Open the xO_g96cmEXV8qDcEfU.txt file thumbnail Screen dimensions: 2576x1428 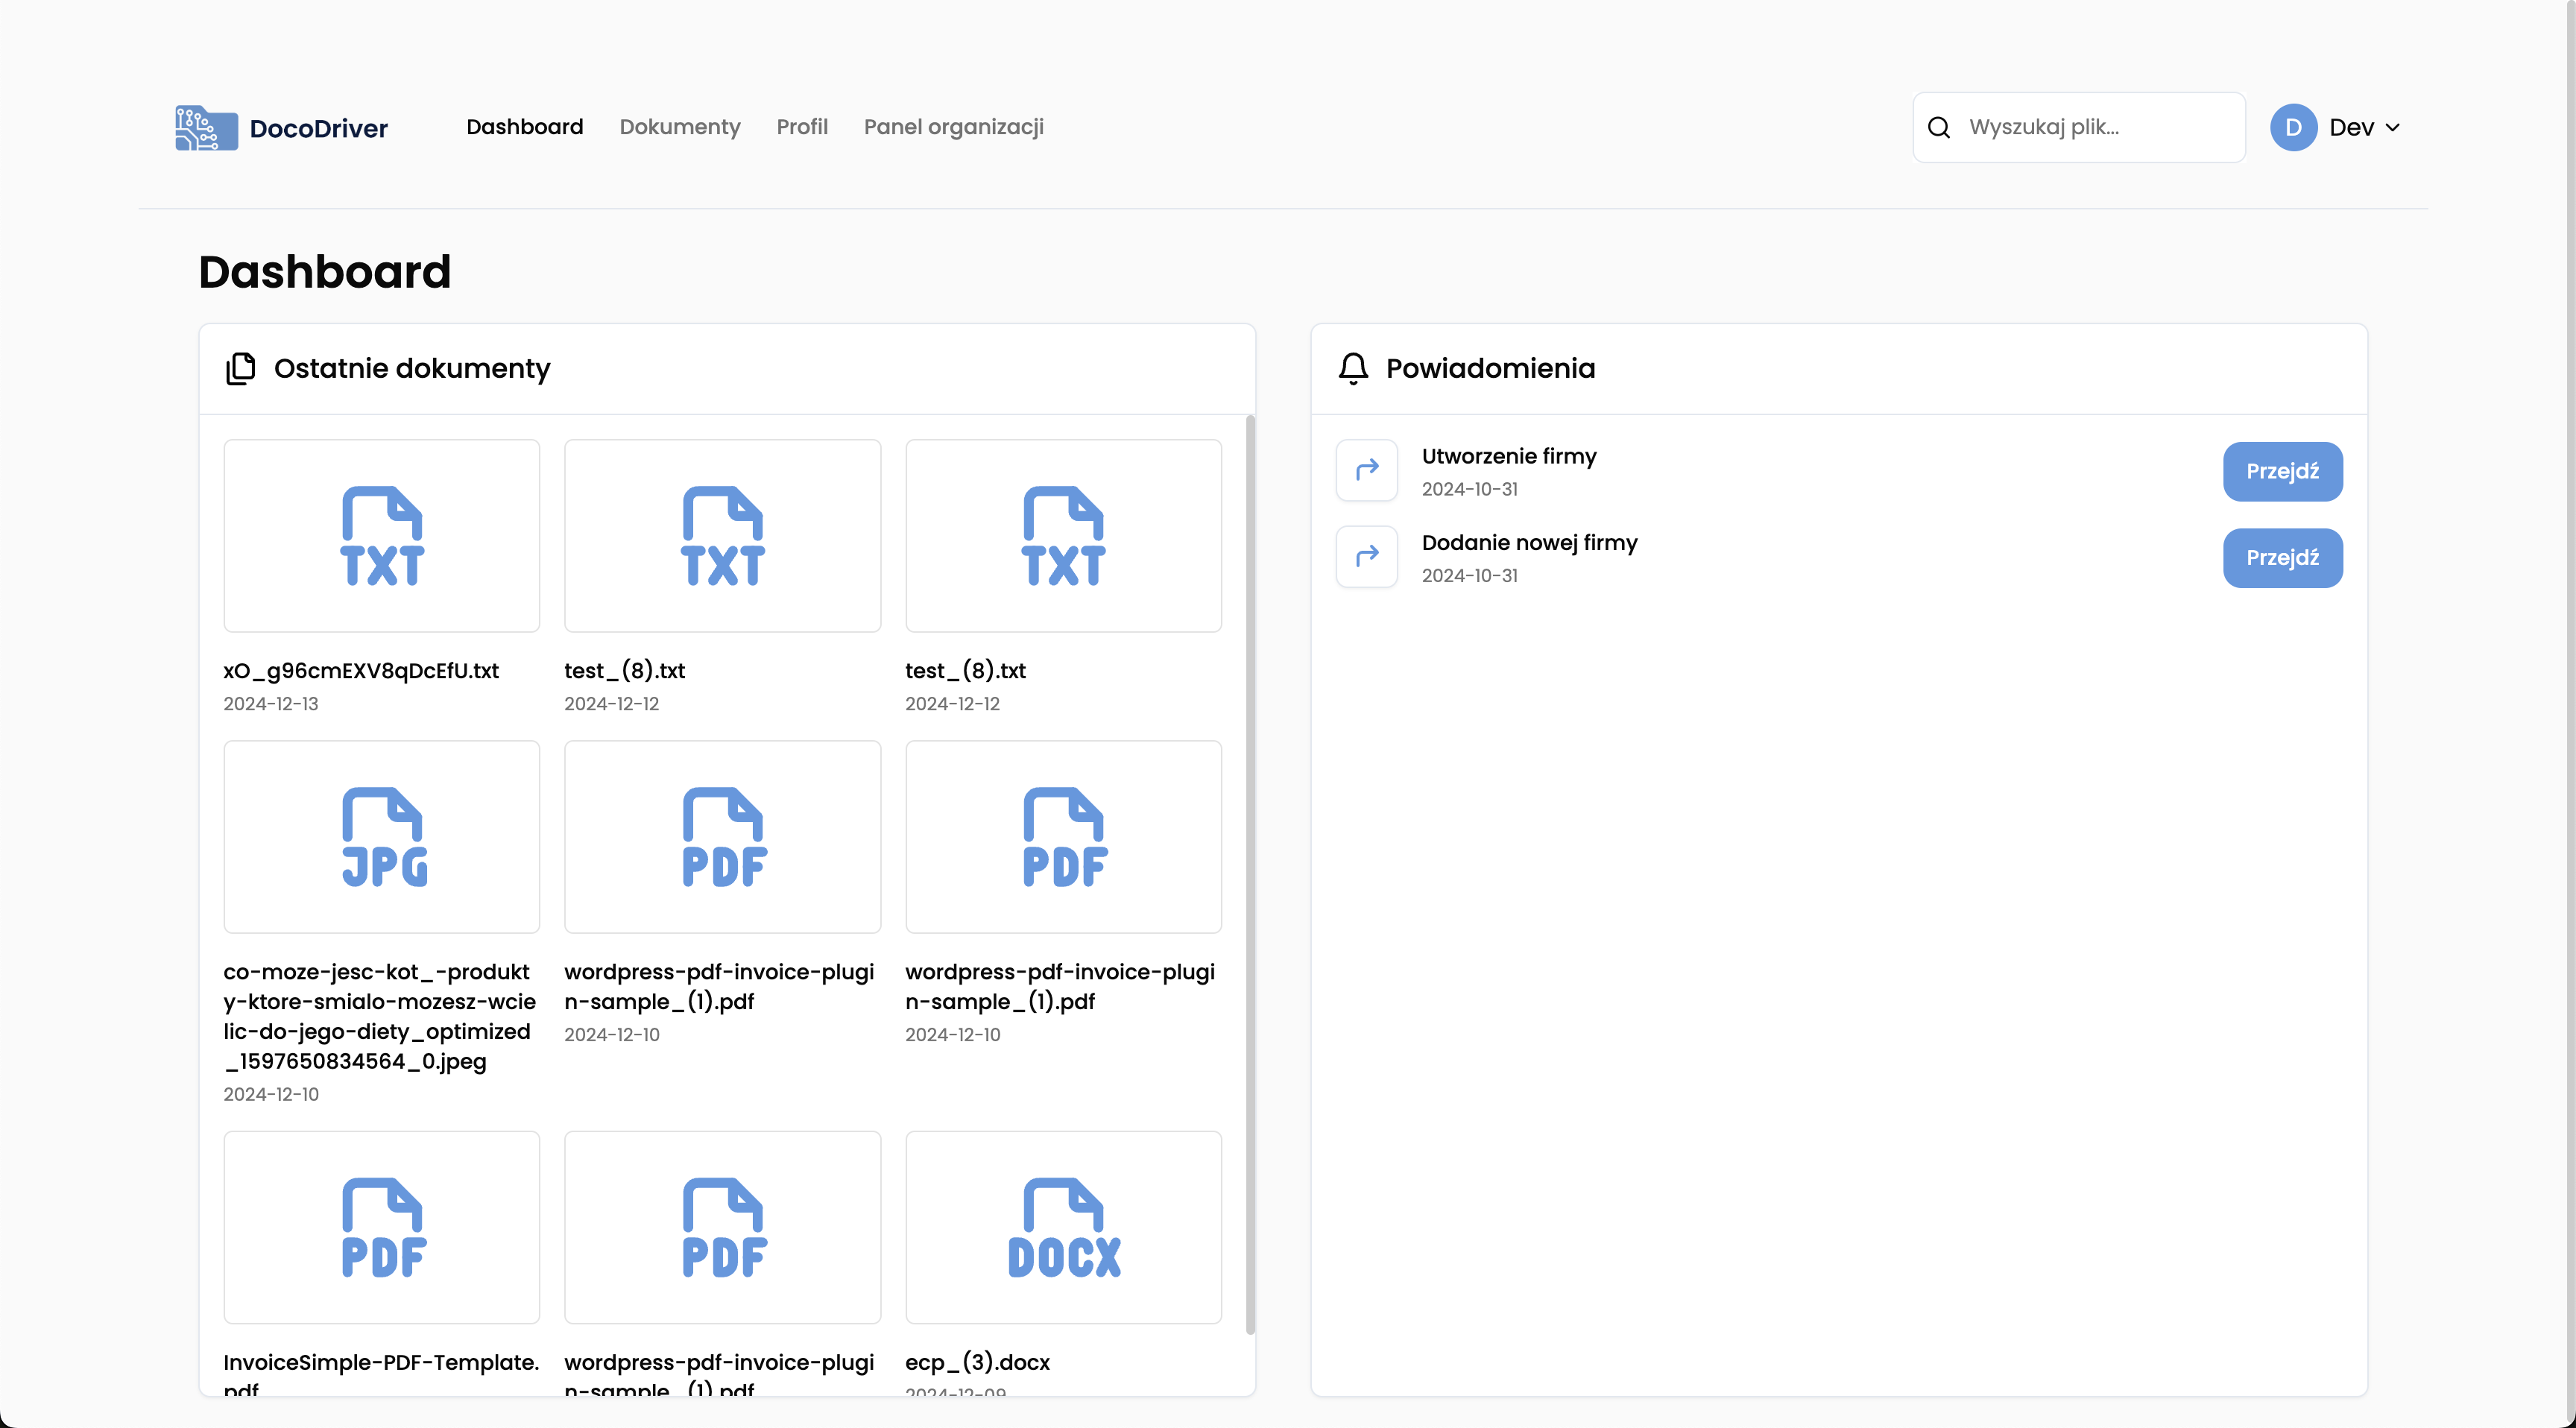point(381,535)
